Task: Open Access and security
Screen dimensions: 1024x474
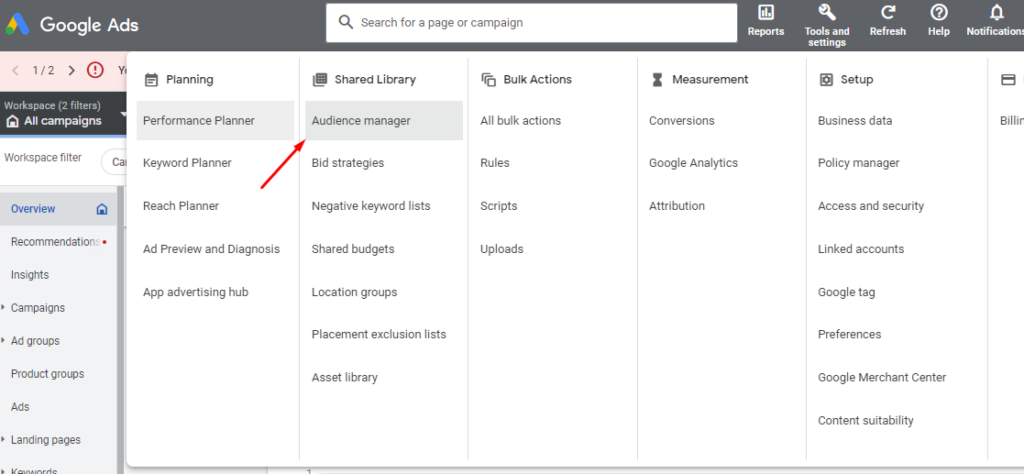Action: 871,206
